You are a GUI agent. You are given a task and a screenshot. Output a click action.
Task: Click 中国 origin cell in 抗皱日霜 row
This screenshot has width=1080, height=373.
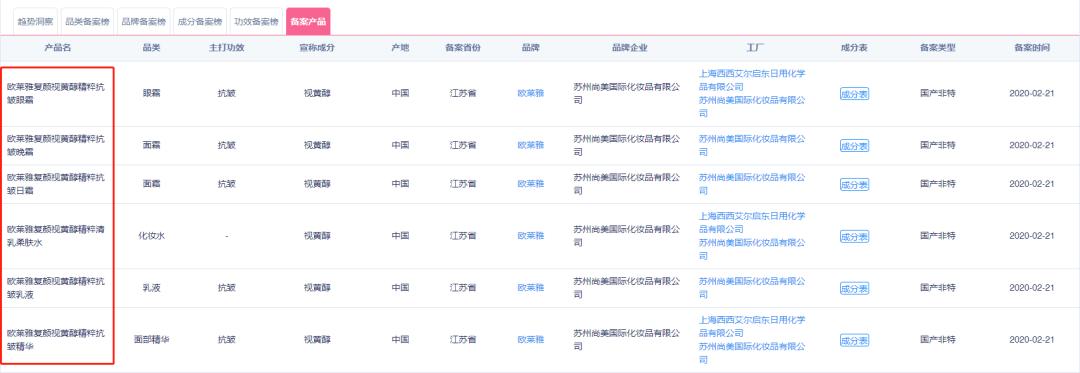pyautogui.click(x=400, y=184)
